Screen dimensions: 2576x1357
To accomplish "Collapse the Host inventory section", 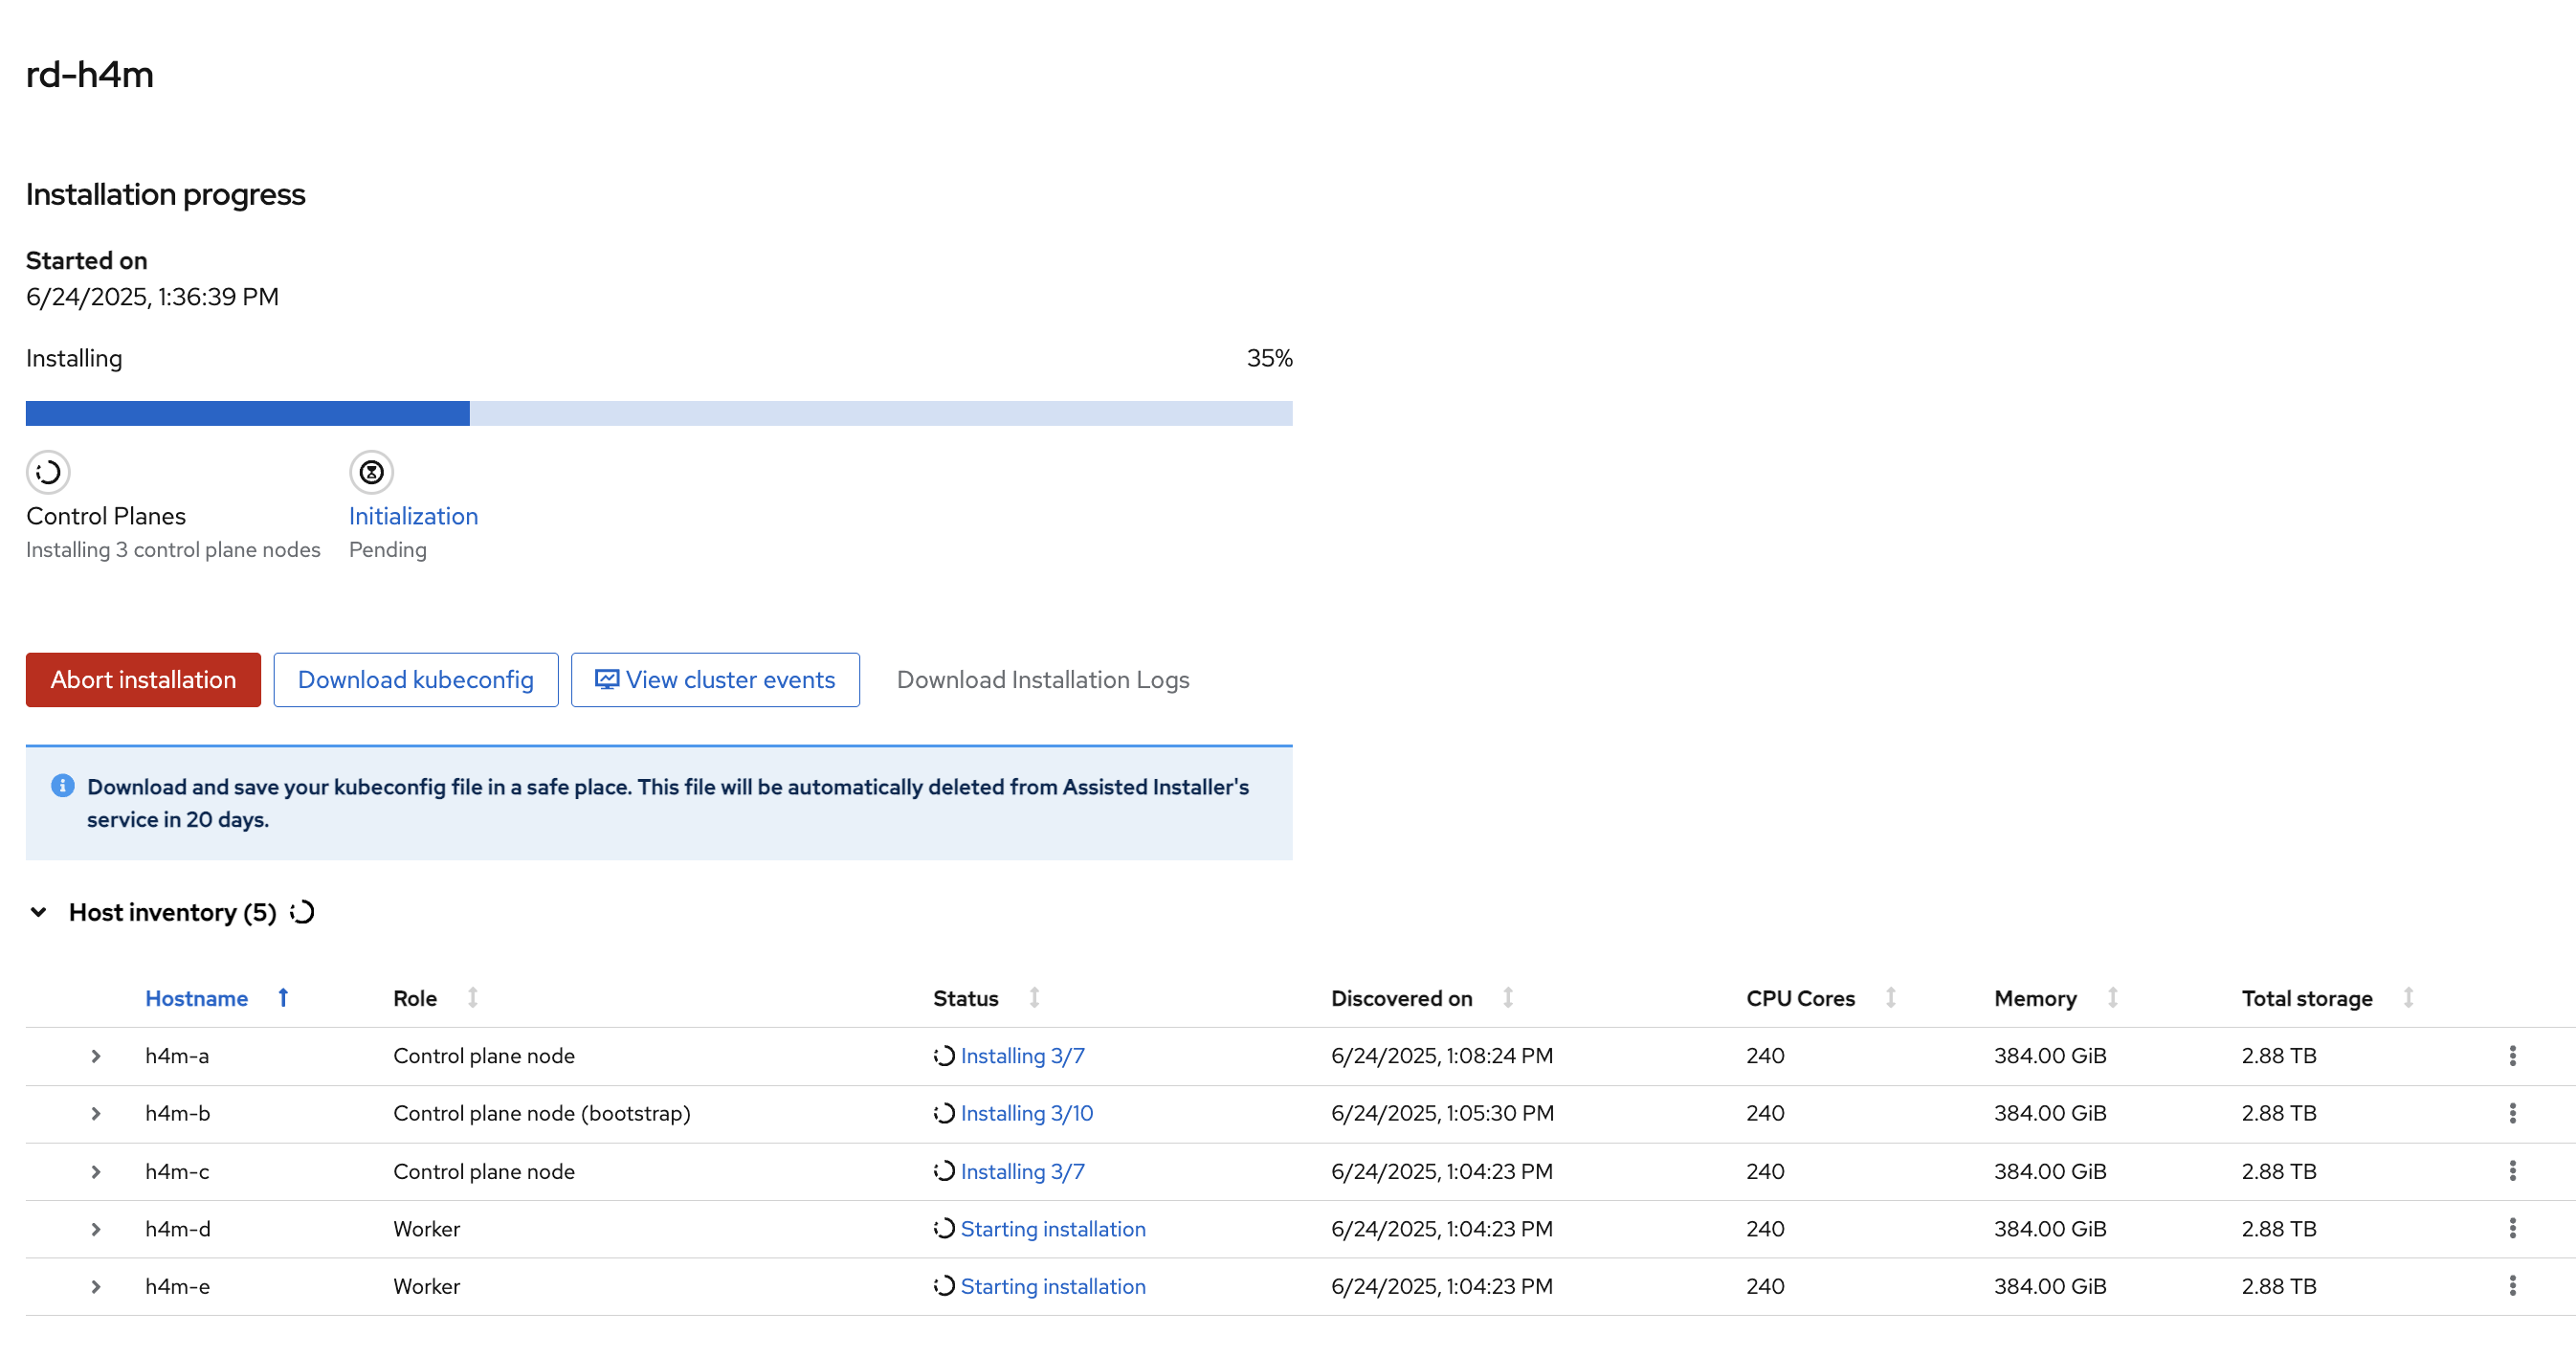I will (x=39, y=912).
